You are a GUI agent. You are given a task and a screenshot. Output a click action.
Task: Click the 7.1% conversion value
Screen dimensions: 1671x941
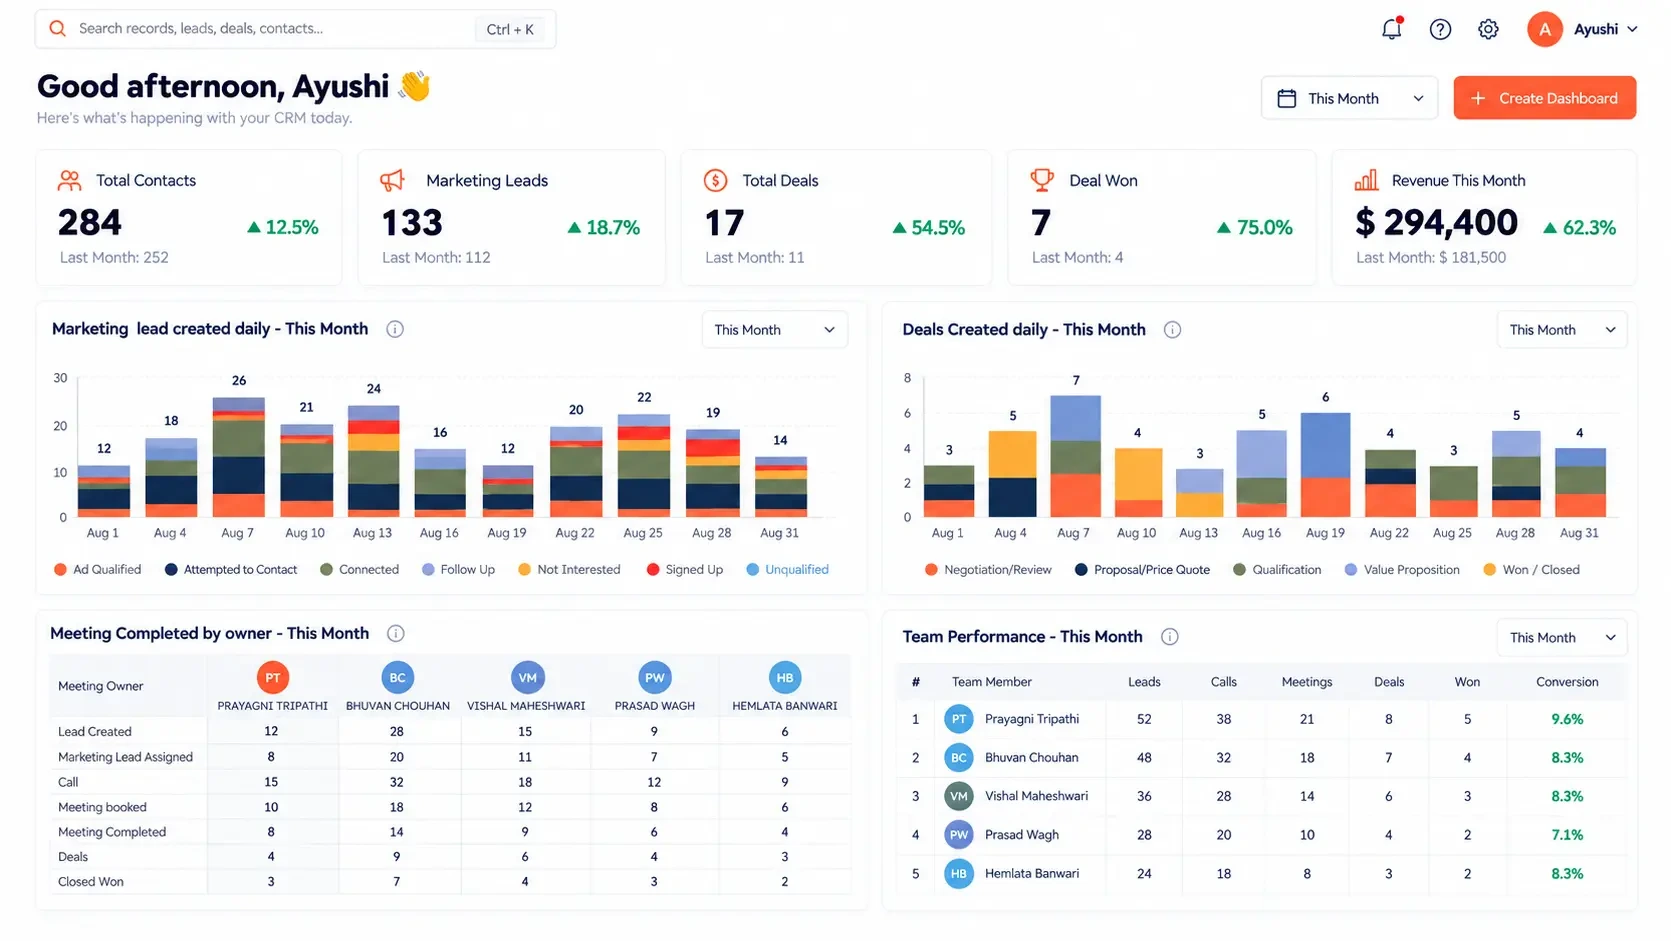click(1567, 835)
